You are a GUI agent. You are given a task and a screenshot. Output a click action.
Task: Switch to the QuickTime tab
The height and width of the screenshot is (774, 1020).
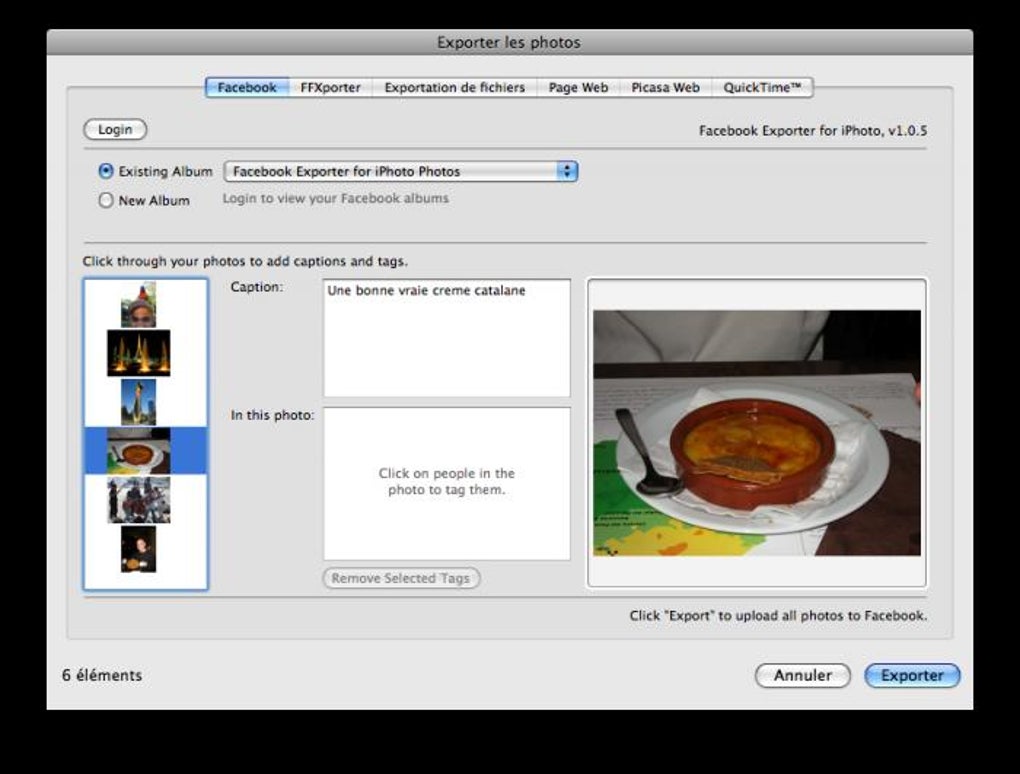click(x=762, y=87)
